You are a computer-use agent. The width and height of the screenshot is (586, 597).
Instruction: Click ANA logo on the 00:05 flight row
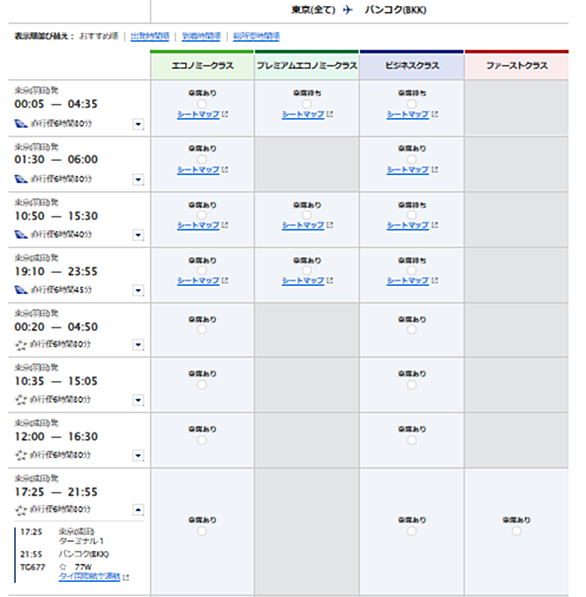click(x=21, y=123)
